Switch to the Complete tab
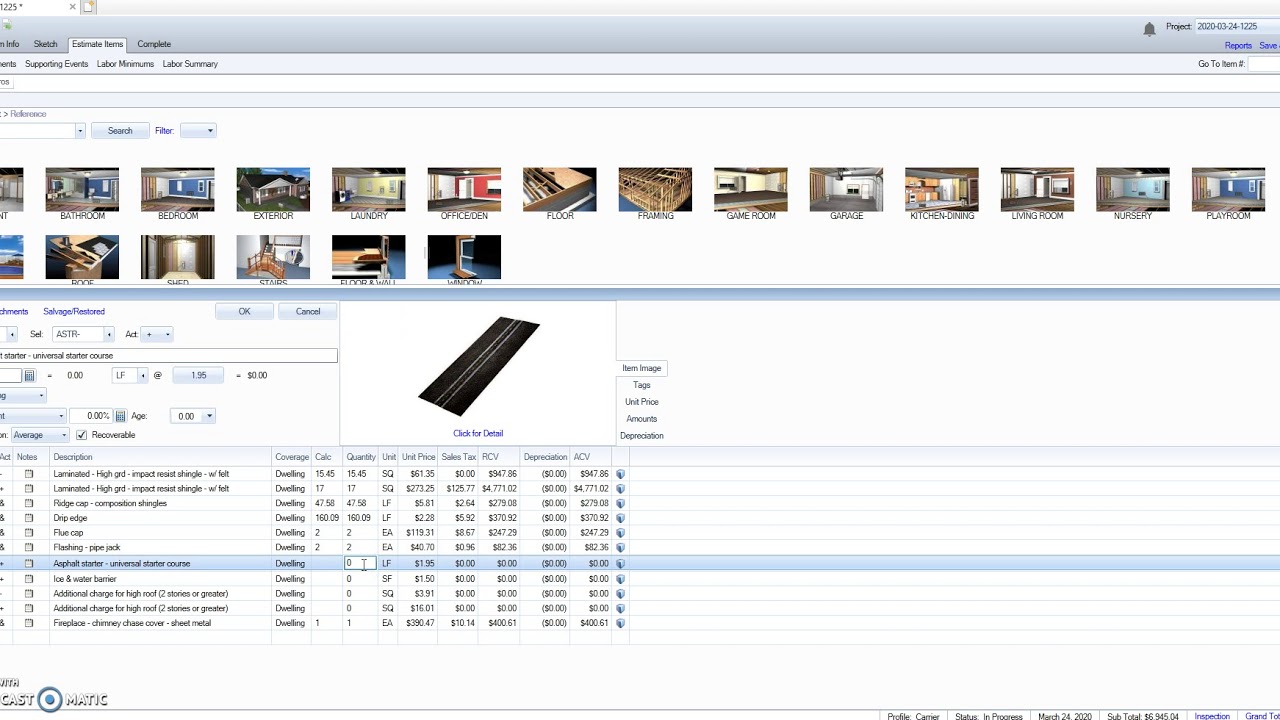The width and height of the screenshot is (1280, 720). tap(154, 44)
